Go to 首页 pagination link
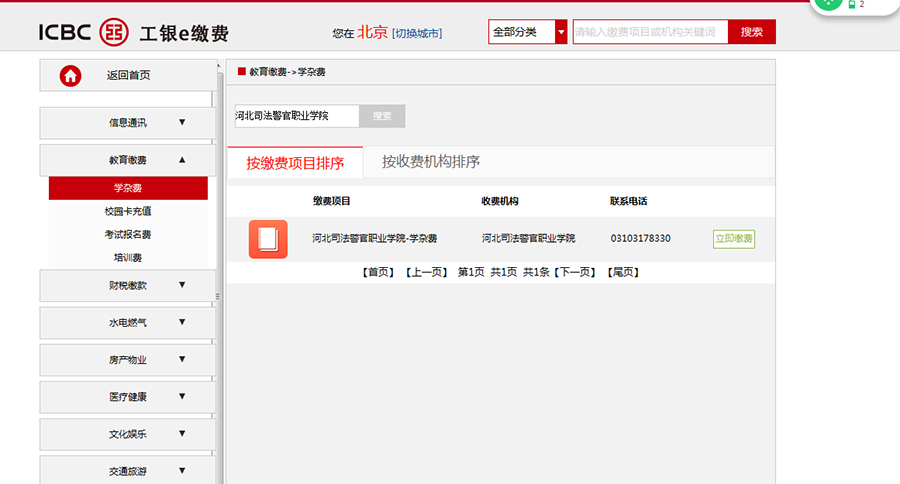This screenshot has width=900, height=484. point(378,272)
